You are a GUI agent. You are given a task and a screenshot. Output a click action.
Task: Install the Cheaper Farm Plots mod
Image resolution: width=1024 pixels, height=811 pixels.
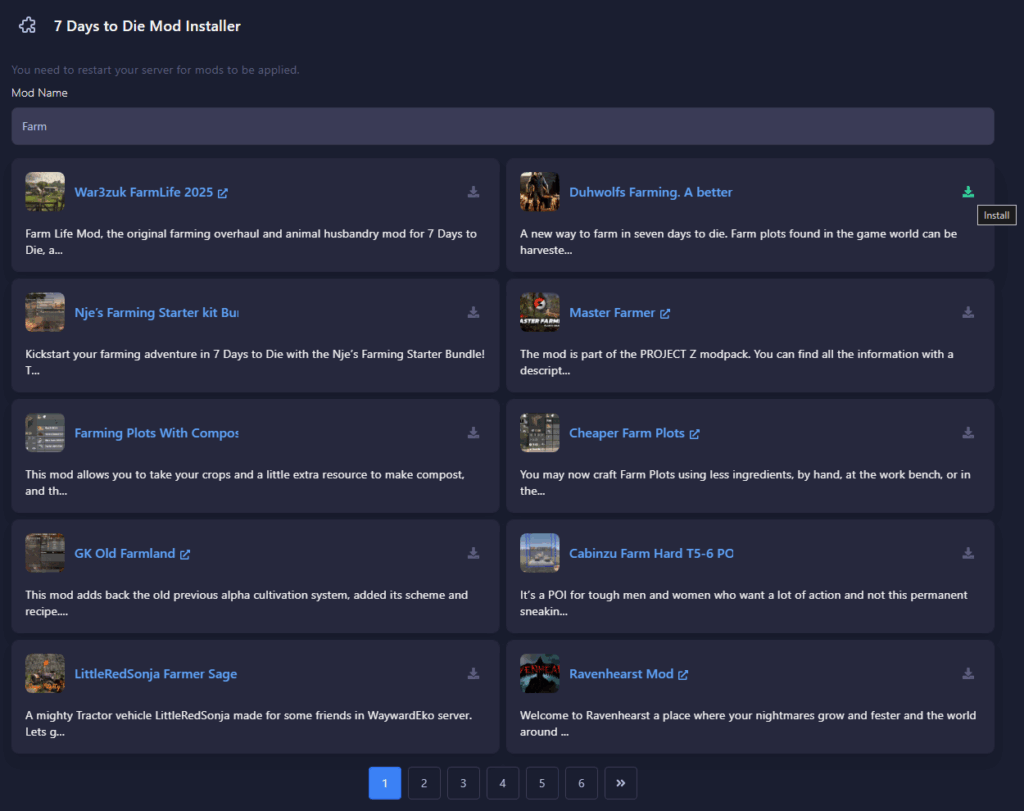(967, 433)
